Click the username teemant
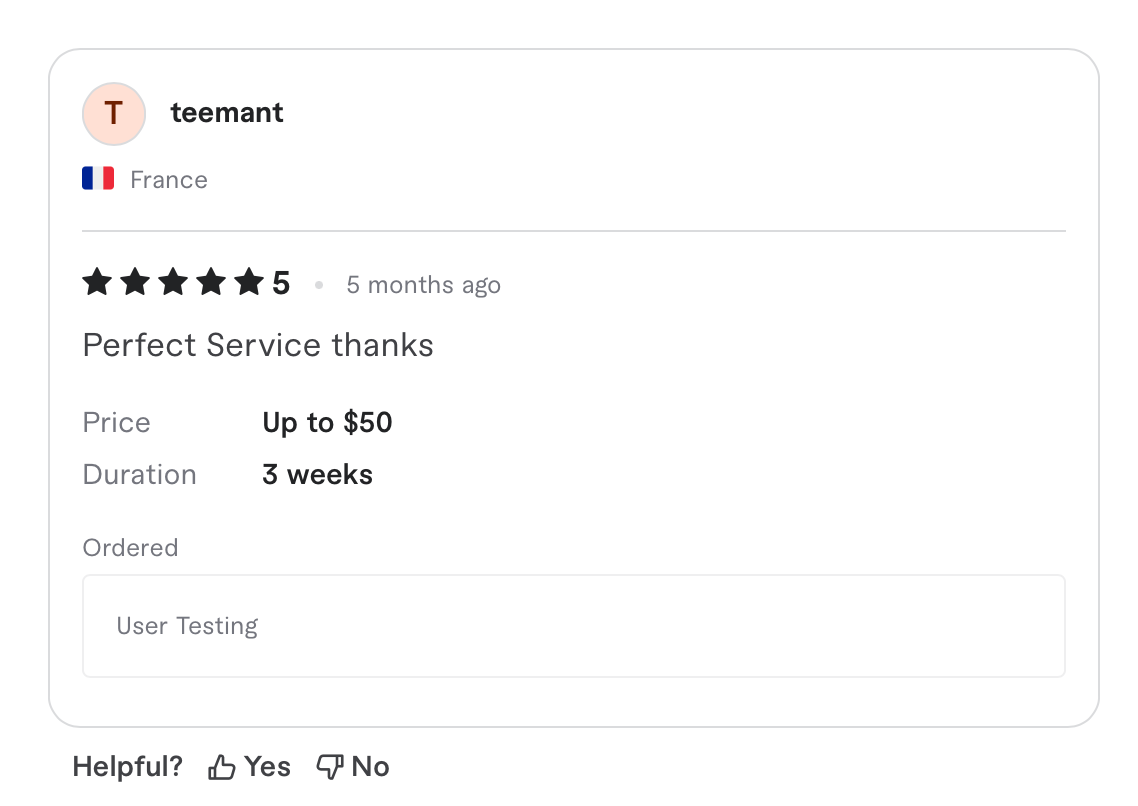Image resolution: width=1138 pixels, height=806 pixels. (x=226, y=112)
